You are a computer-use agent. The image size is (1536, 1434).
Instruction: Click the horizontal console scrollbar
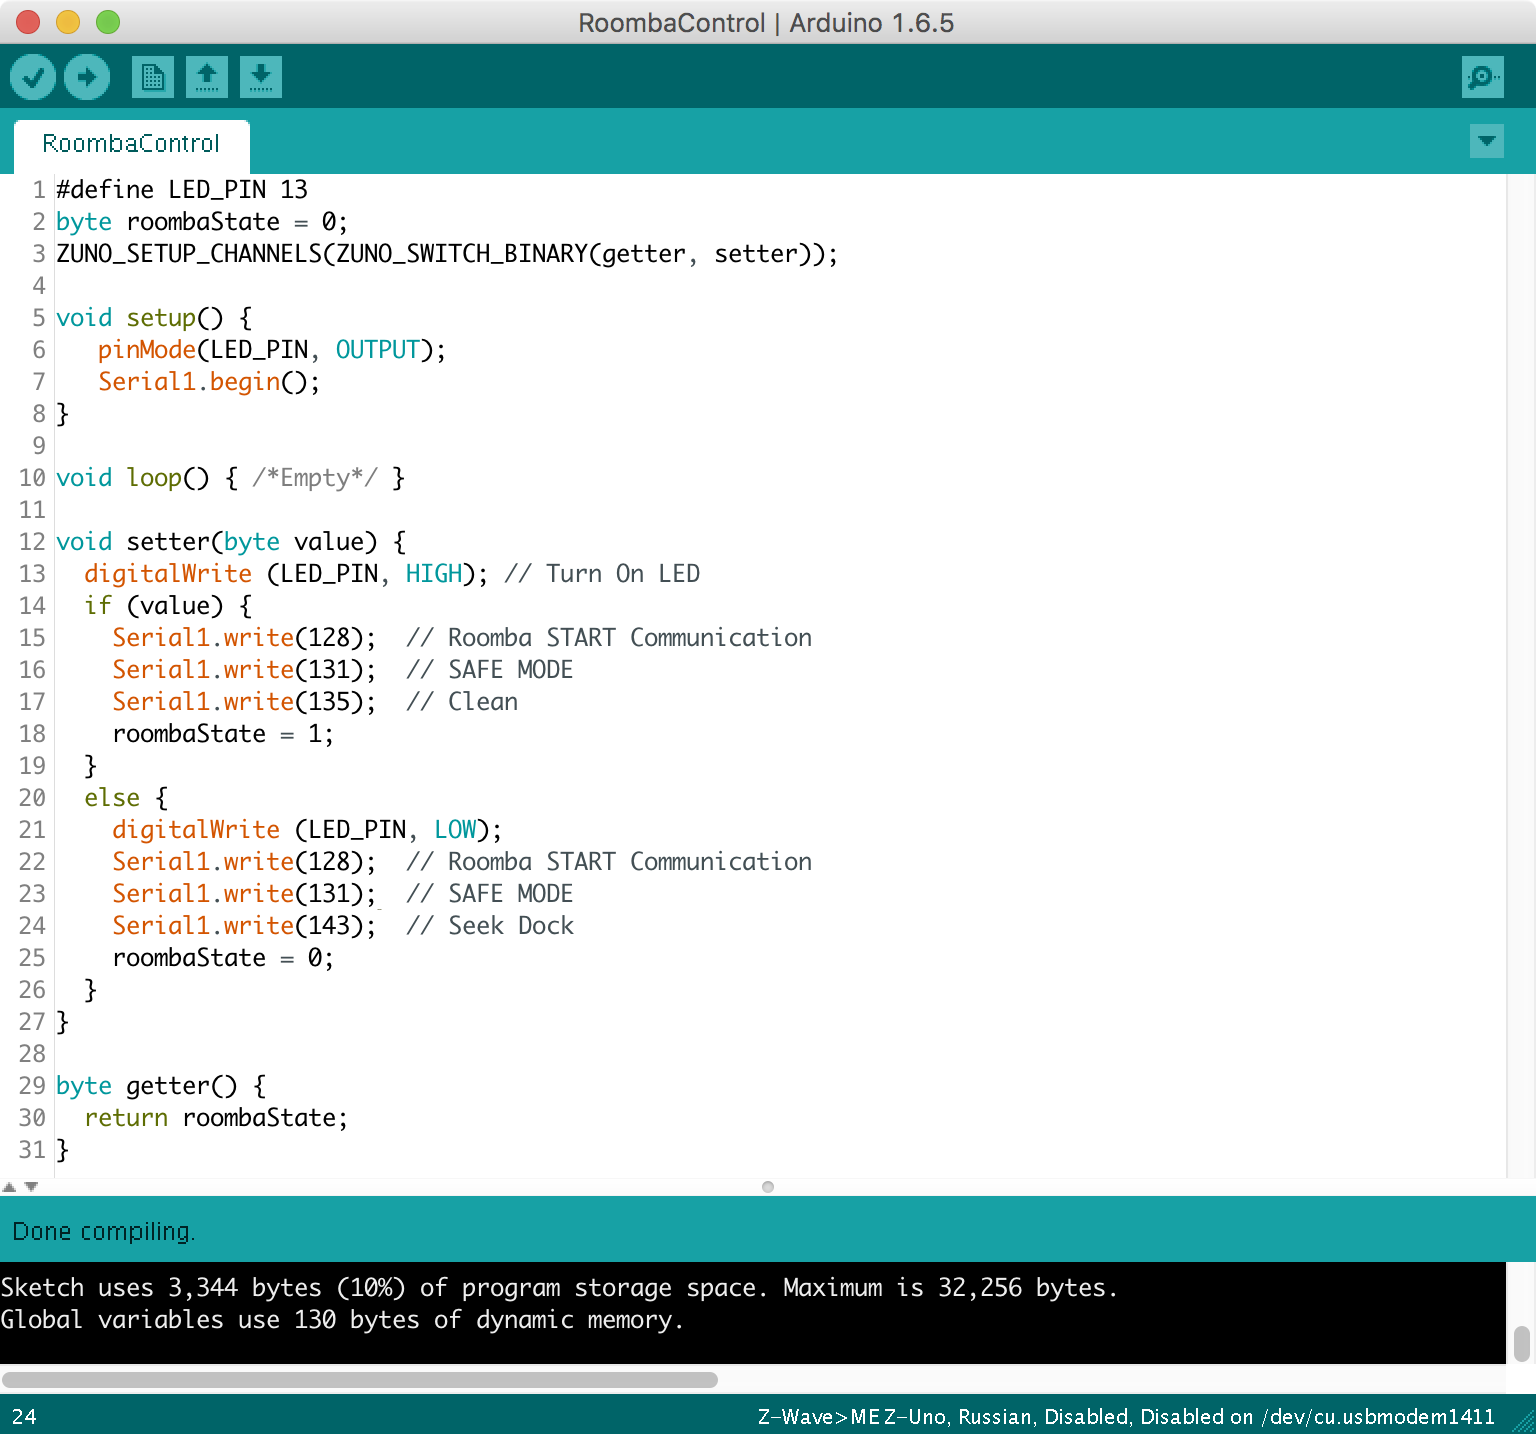point(360,1380)
